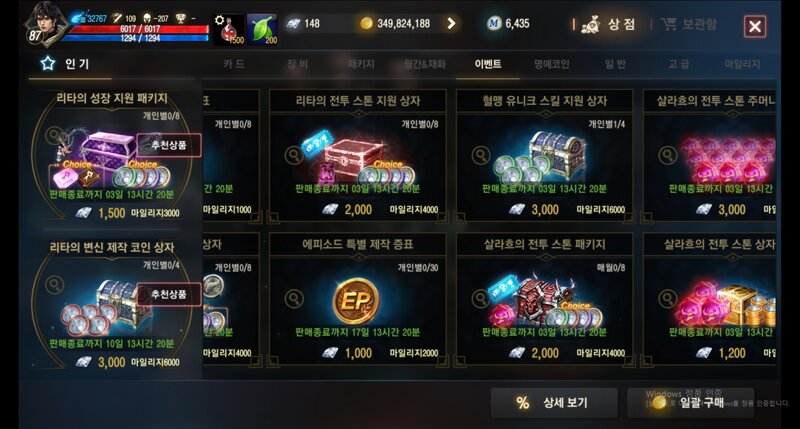Screen dimensions: 800x429
Task: Click the 상세 보기 button
Action: click(554, 402)
